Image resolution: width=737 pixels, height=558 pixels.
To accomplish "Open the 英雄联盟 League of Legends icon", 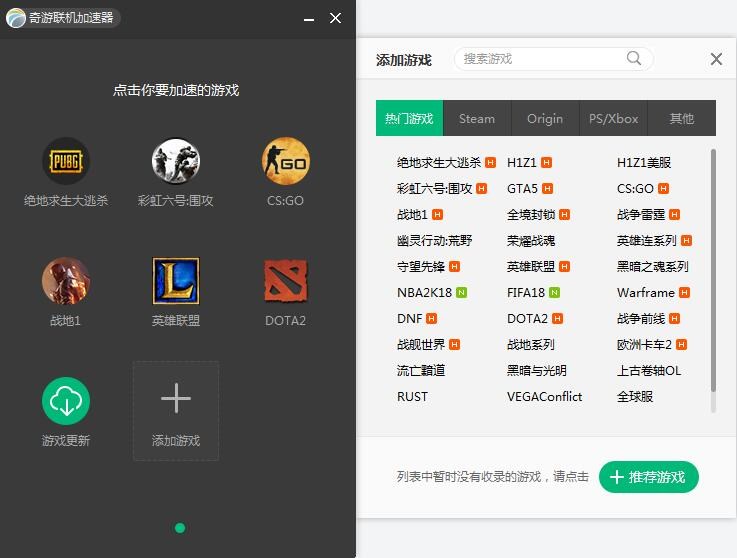I will [x=176, y=281].
